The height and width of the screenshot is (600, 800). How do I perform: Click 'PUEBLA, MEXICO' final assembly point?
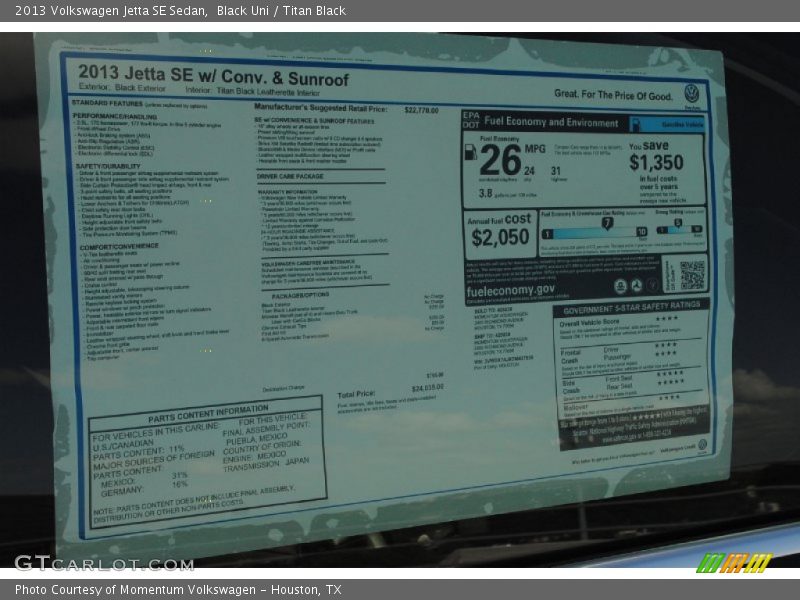coord(257,439)
